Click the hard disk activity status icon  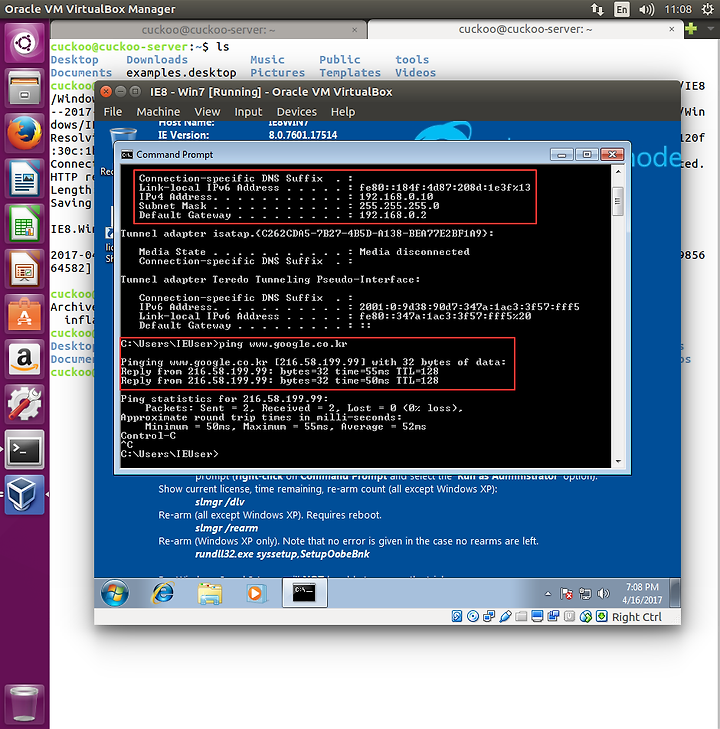coord(457,616)
